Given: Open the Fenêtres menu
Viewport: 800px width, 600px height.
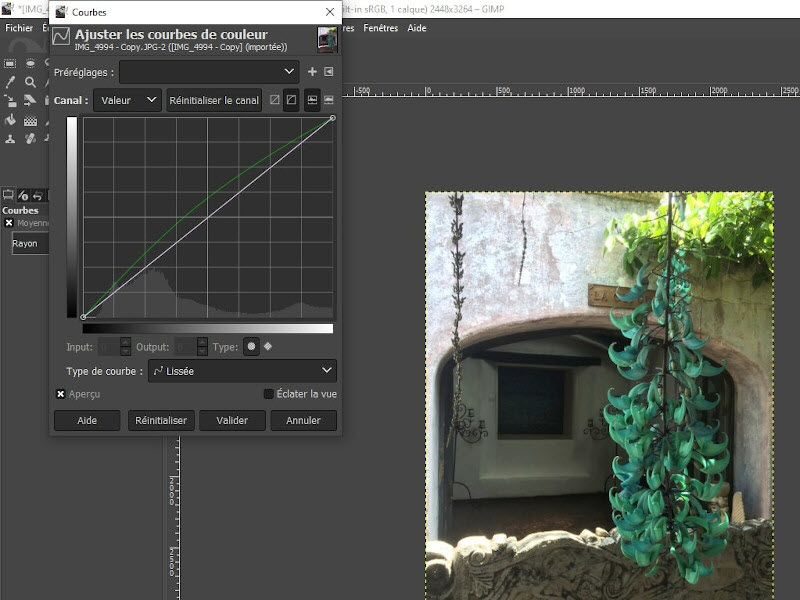Looking at the screenshot, I should [x=380, y=28].
